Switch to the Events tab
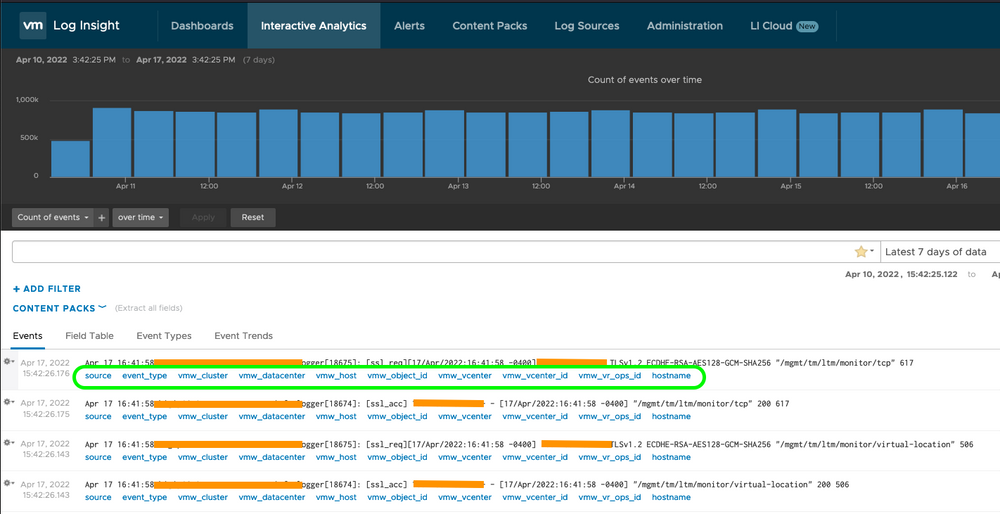This screenshot has width=1000, height=514. click(x=28, y=336)
